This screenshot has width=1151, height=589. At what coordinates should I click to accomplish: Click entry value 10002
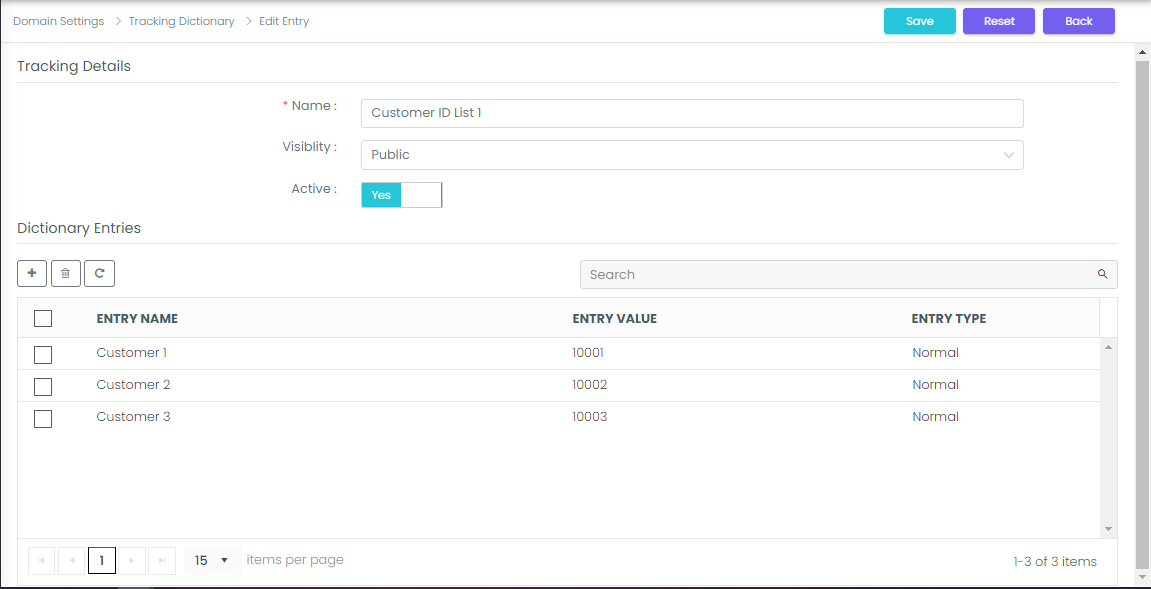pos(590,385)
